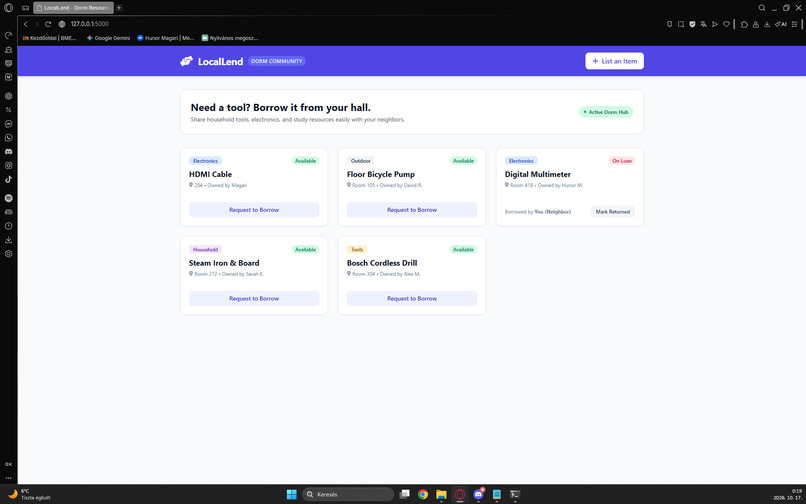Go back with the browser back arrow
The image size is (806, 504).
[26, 24]
